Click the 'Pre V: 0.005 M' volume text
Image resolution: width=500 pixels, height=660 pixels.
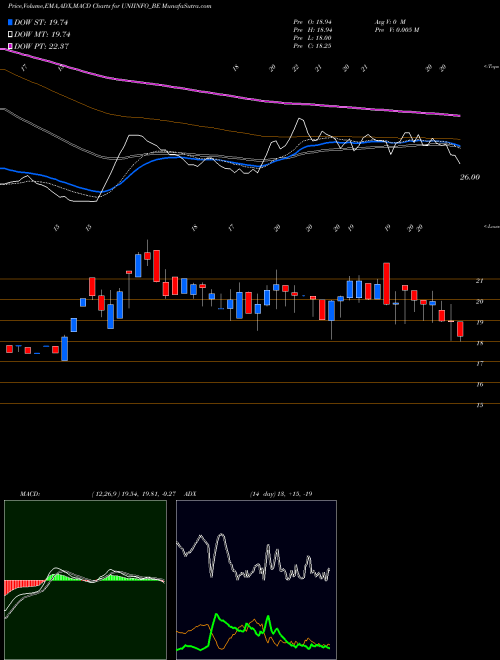(x=396, y=29)
